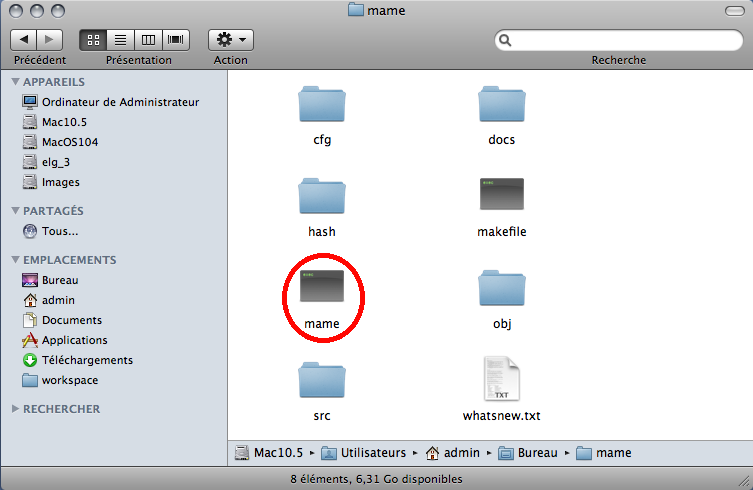
Task: Click Bureau in the path bar
Action: pos(528,453)
